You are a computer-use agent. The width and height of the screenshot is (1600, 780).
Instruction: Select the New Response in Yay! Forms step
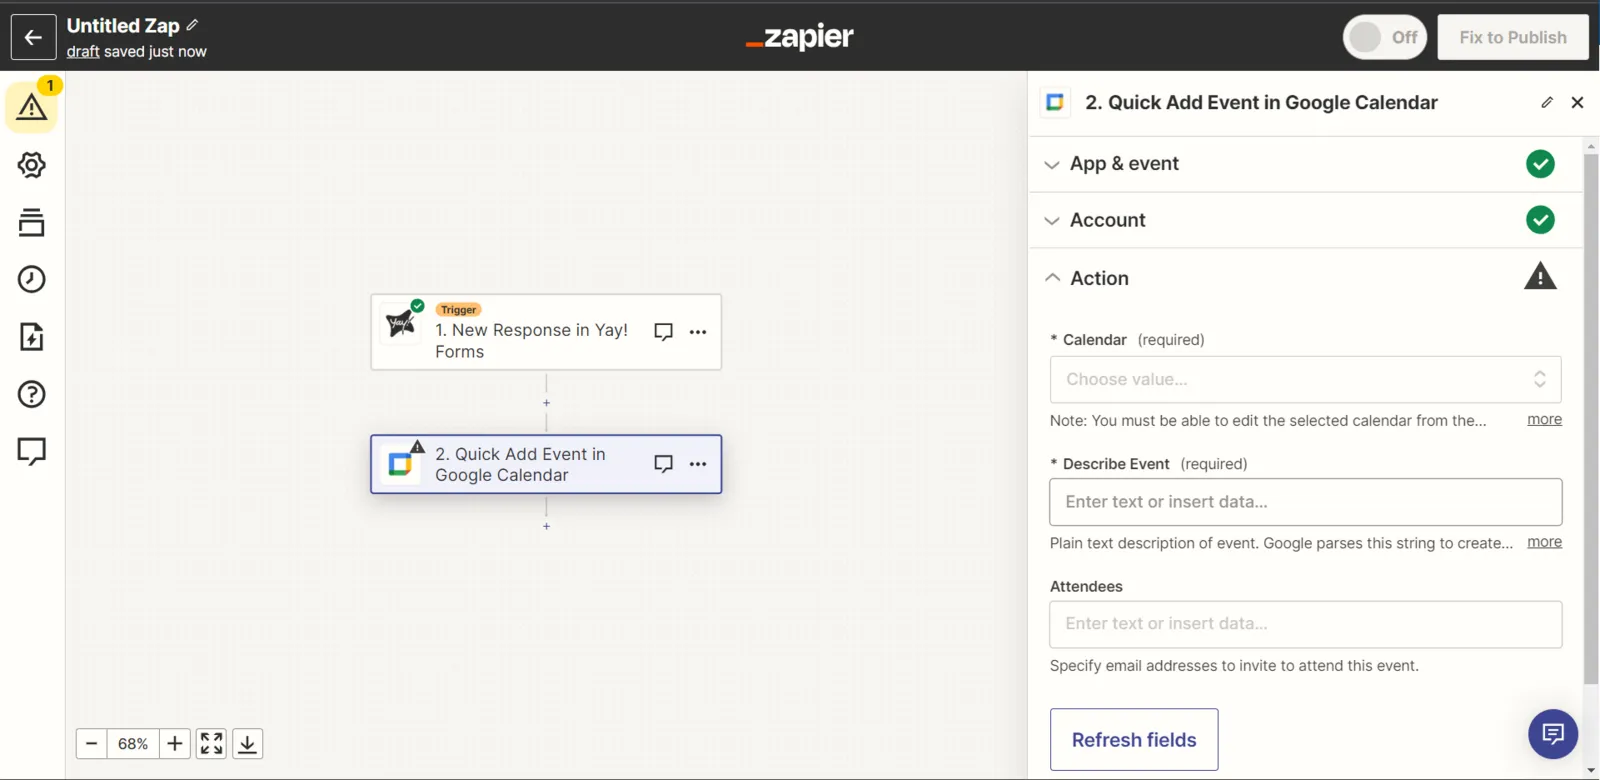546,332
